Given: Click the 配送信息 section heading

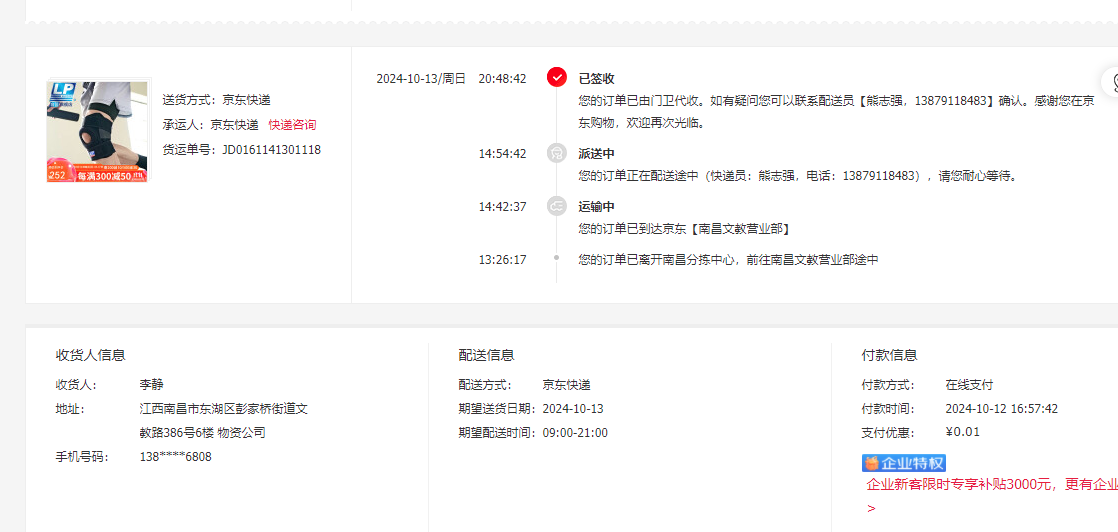Looking at the screenshot, I should coord(486,355).
